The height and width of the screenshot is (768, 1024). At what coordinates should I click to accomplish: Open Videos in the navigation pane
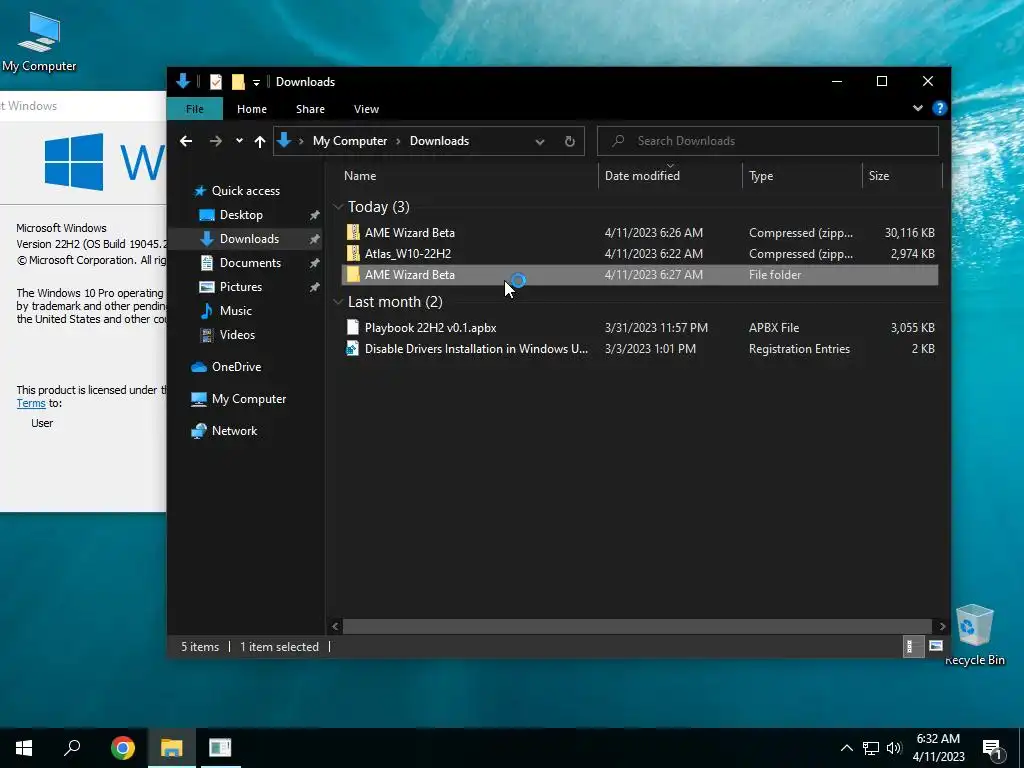click(237, 335)
